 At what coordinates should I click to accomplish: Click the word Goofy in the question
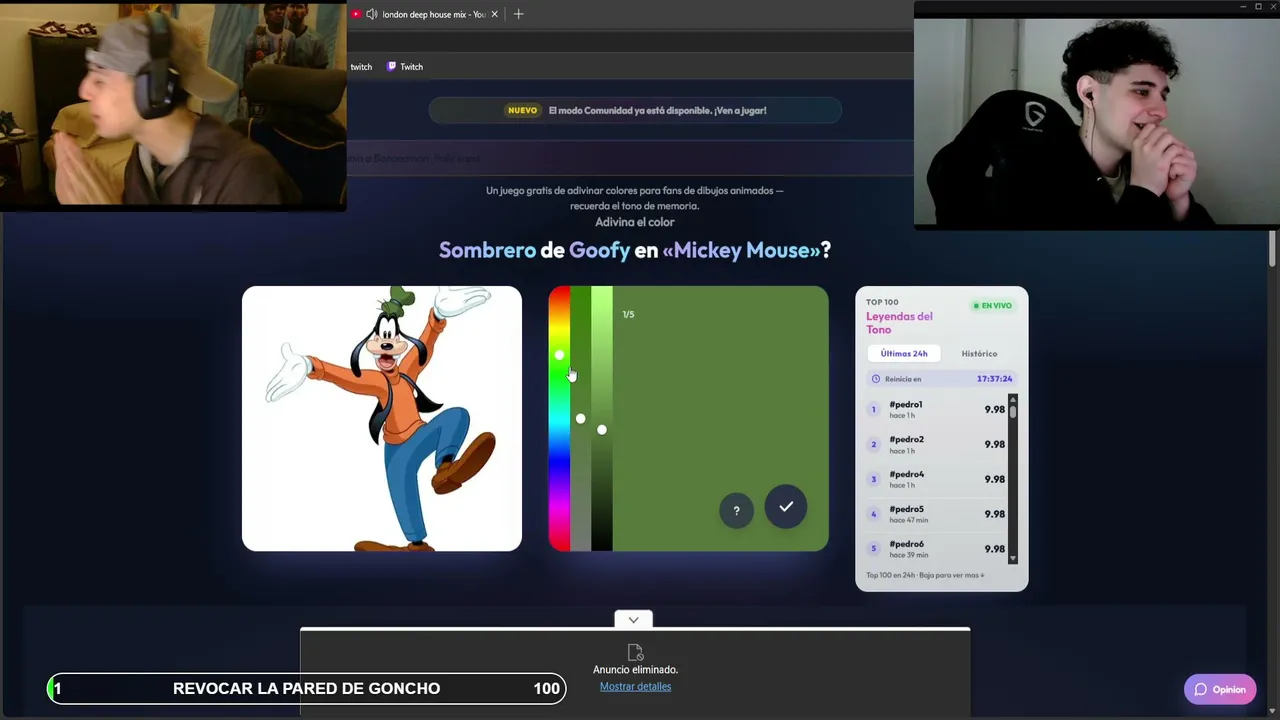[599, 250]
